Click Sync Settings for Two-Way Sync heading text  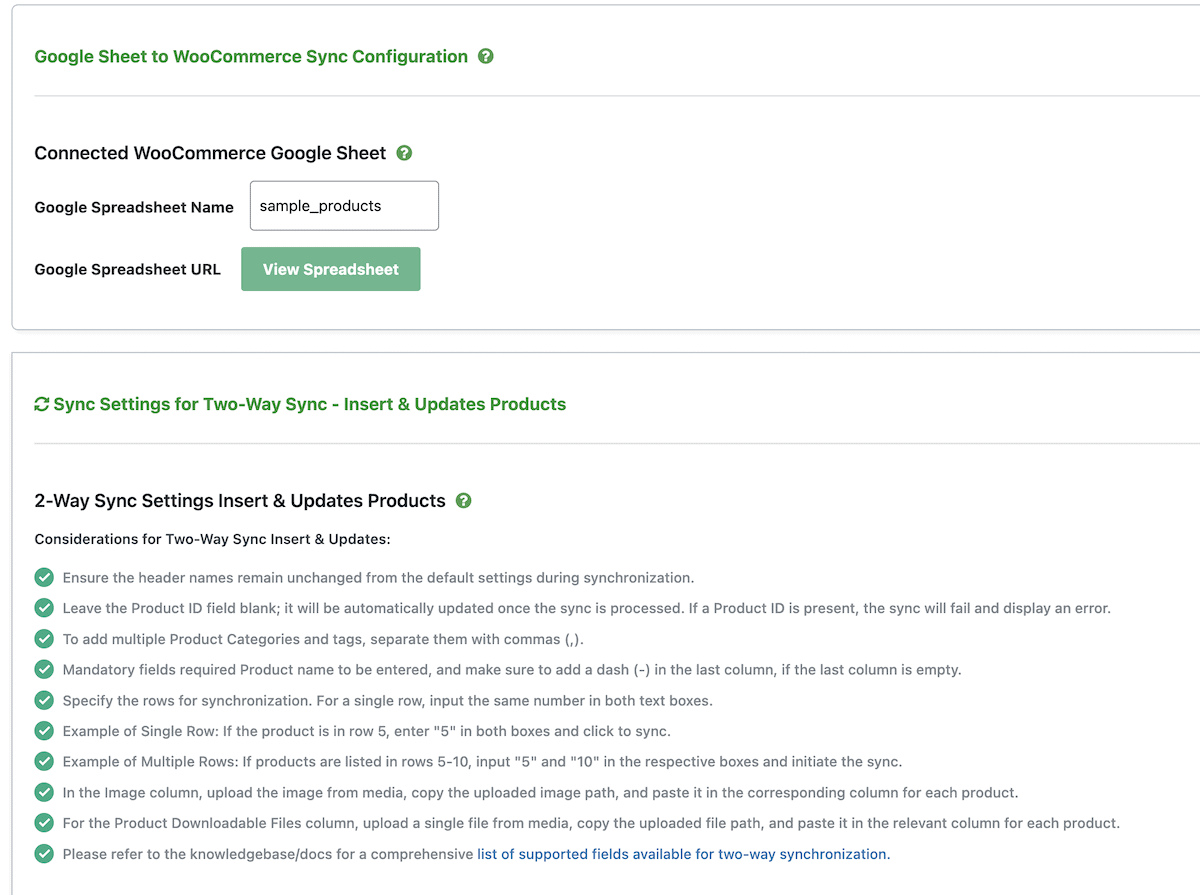coord(310,405)
